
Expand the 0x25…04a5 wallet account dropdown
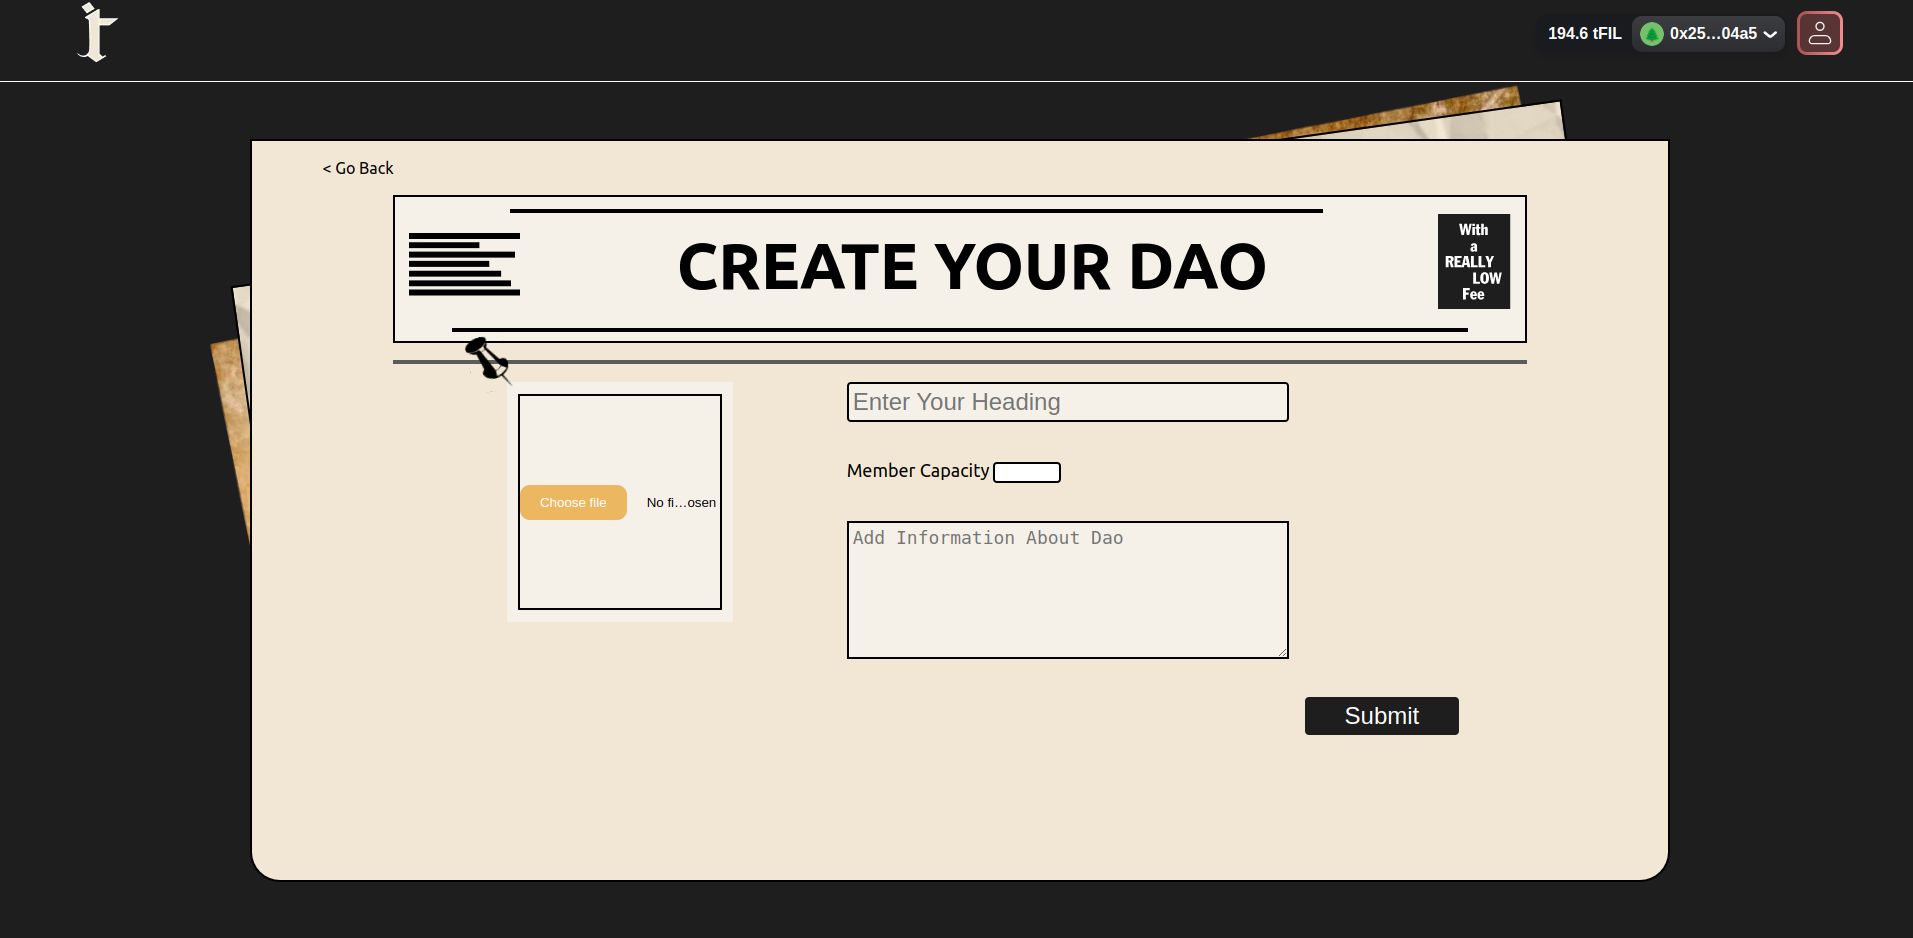(x=1708, y=34)
